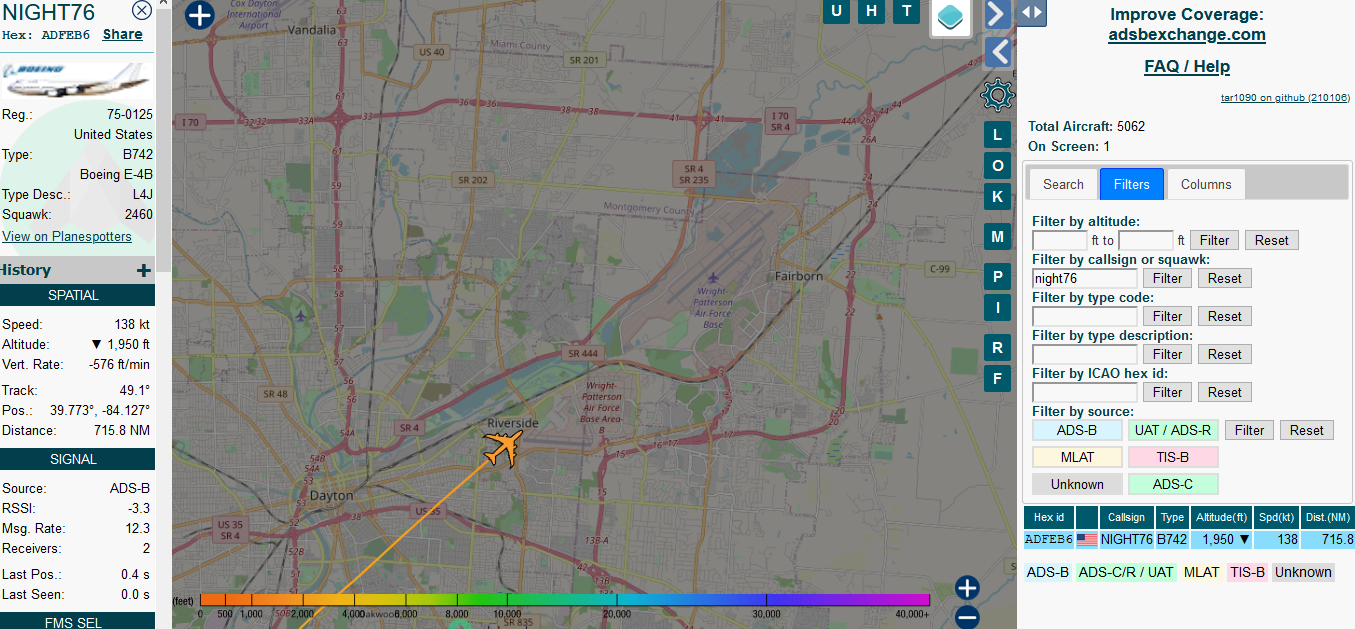Apply the callsign Filter button
The height and width of the screenshot is (629, 1355).
pyautogui.click(x=1168, y=278)
